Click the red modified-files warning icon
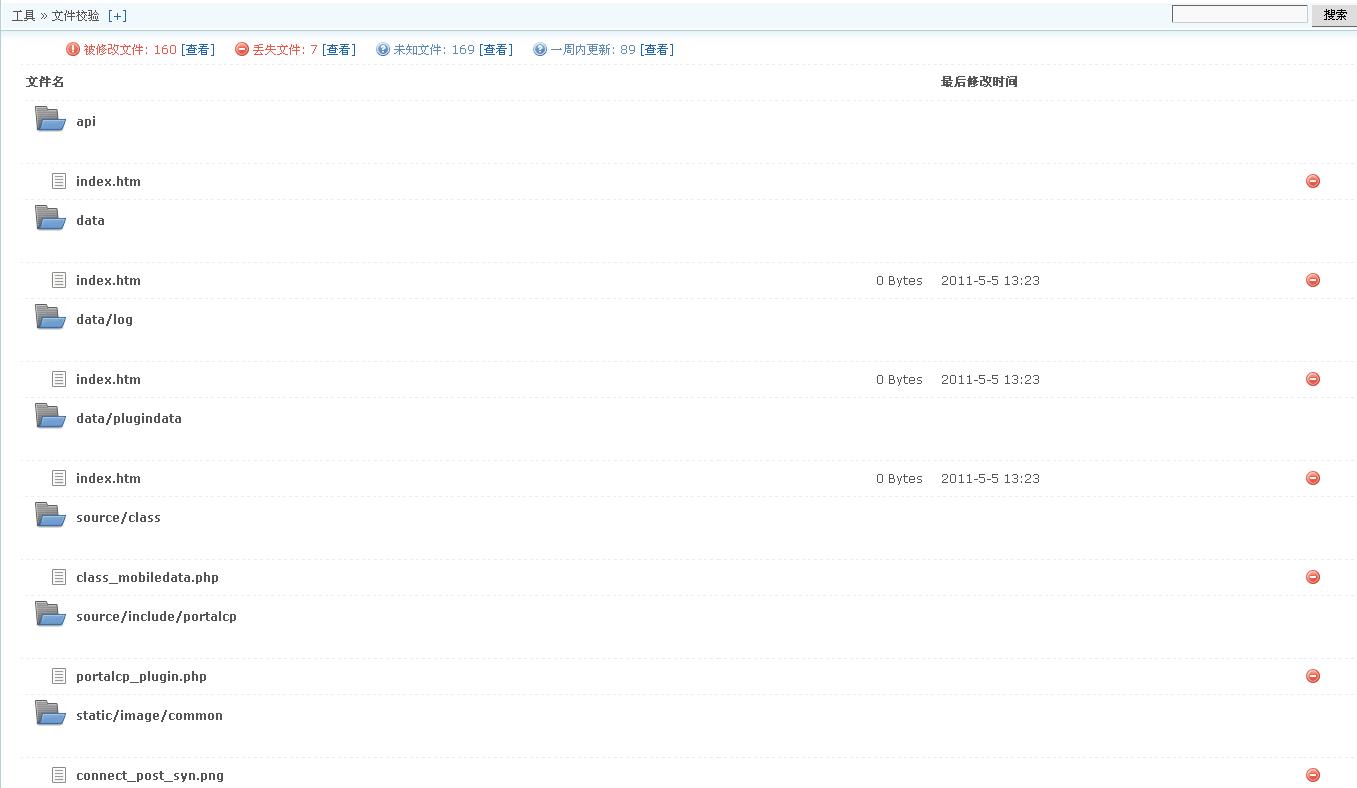 [x=73, y=49]
